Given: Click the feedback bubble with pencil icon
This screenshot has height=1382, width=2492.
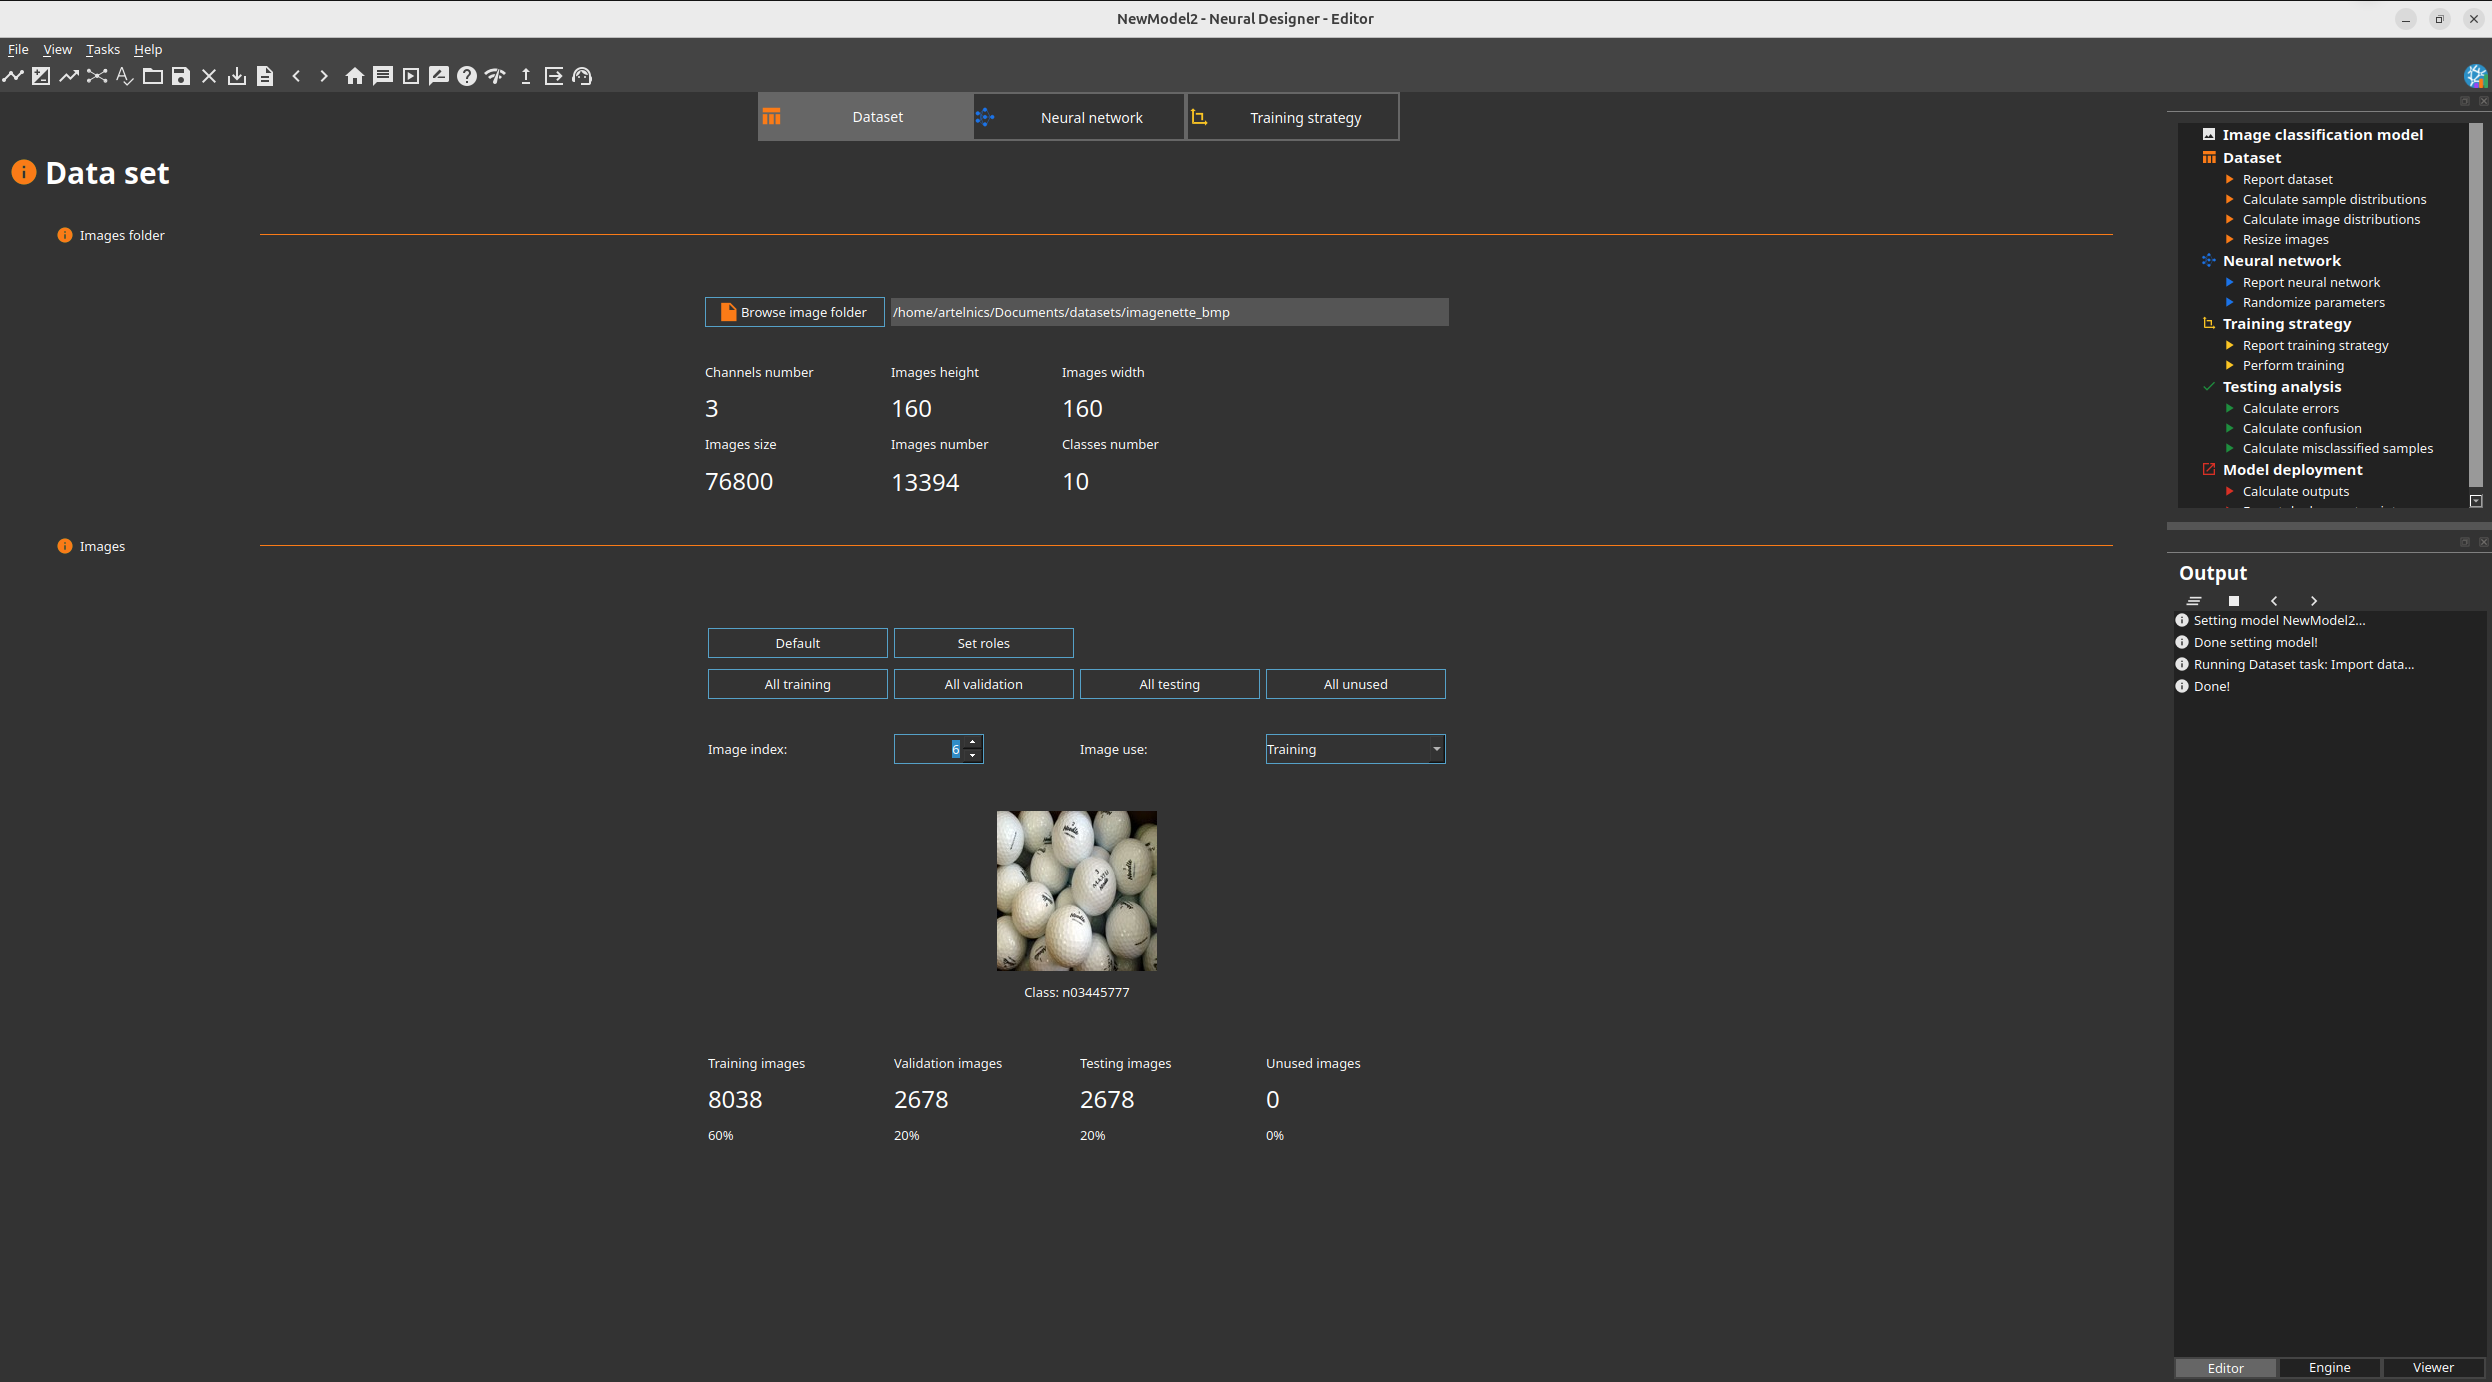Looking at the screenshot, I should pyautogui.click(x=439, y=76).
